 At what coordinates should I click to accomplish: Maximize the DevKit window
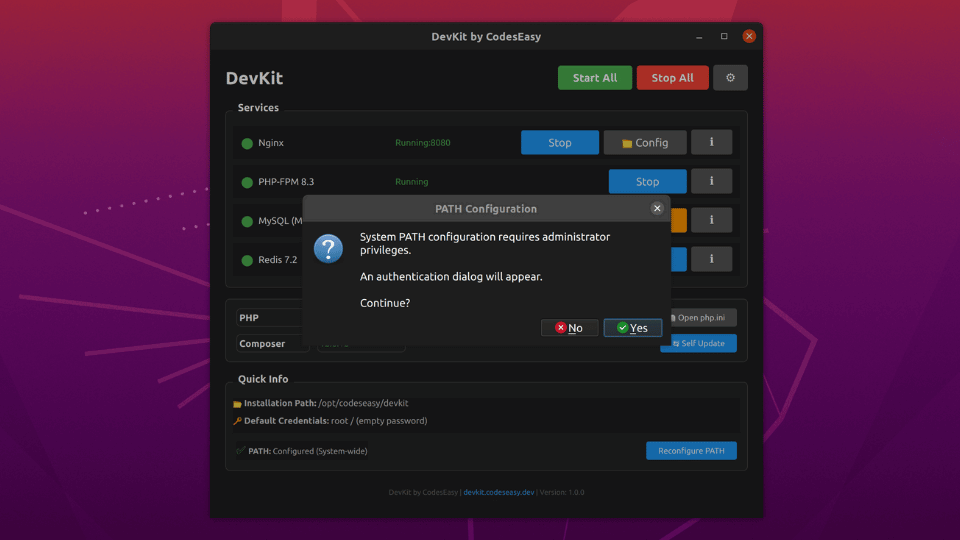coord(724,37)
